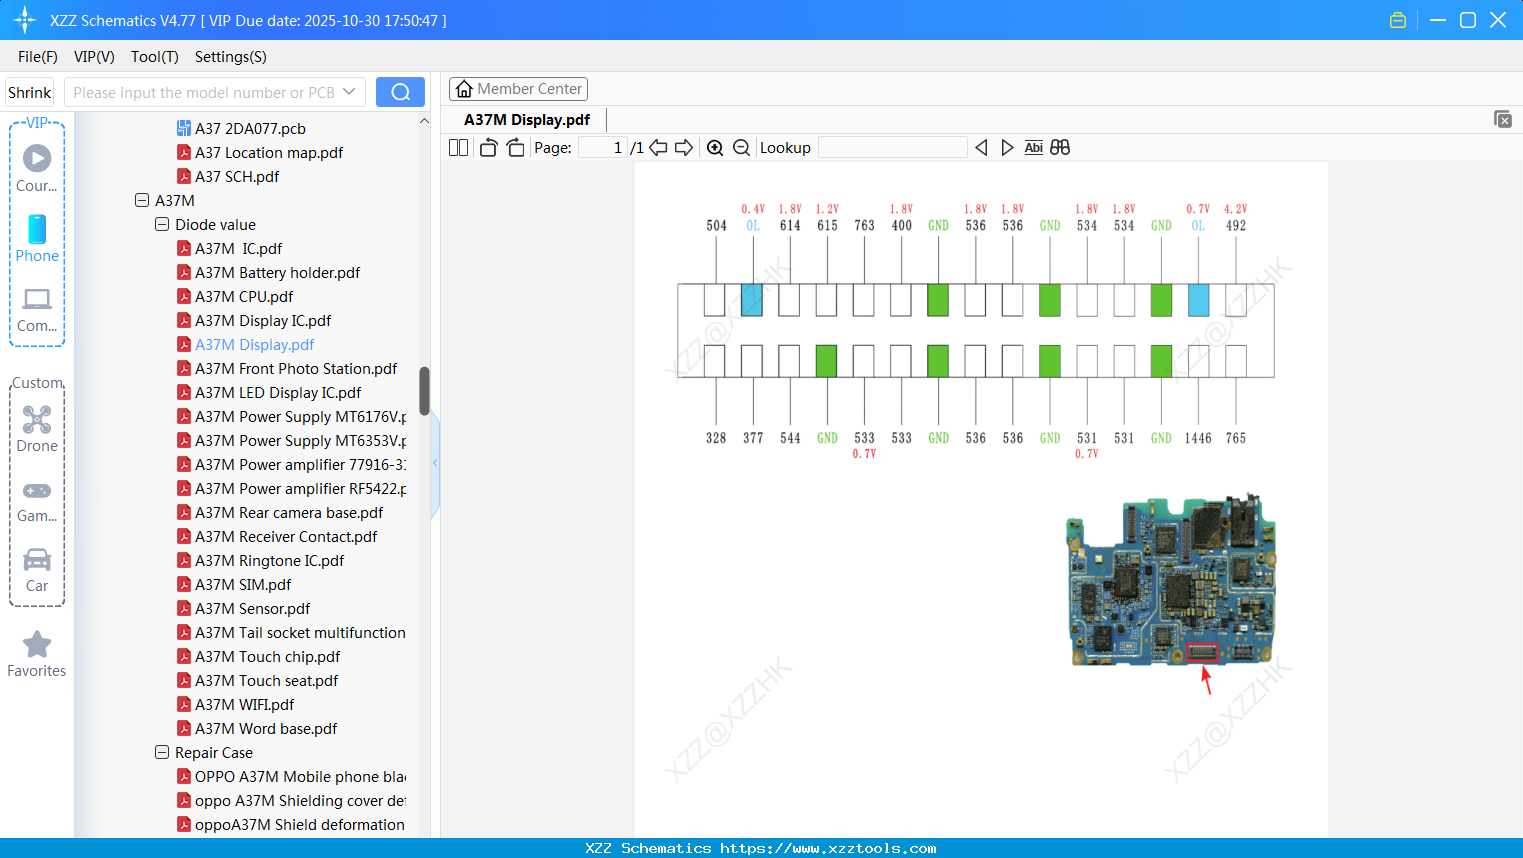Collapse the Diode value tree folder
This screenshot has width=1523, height=858.
(162, 224)
